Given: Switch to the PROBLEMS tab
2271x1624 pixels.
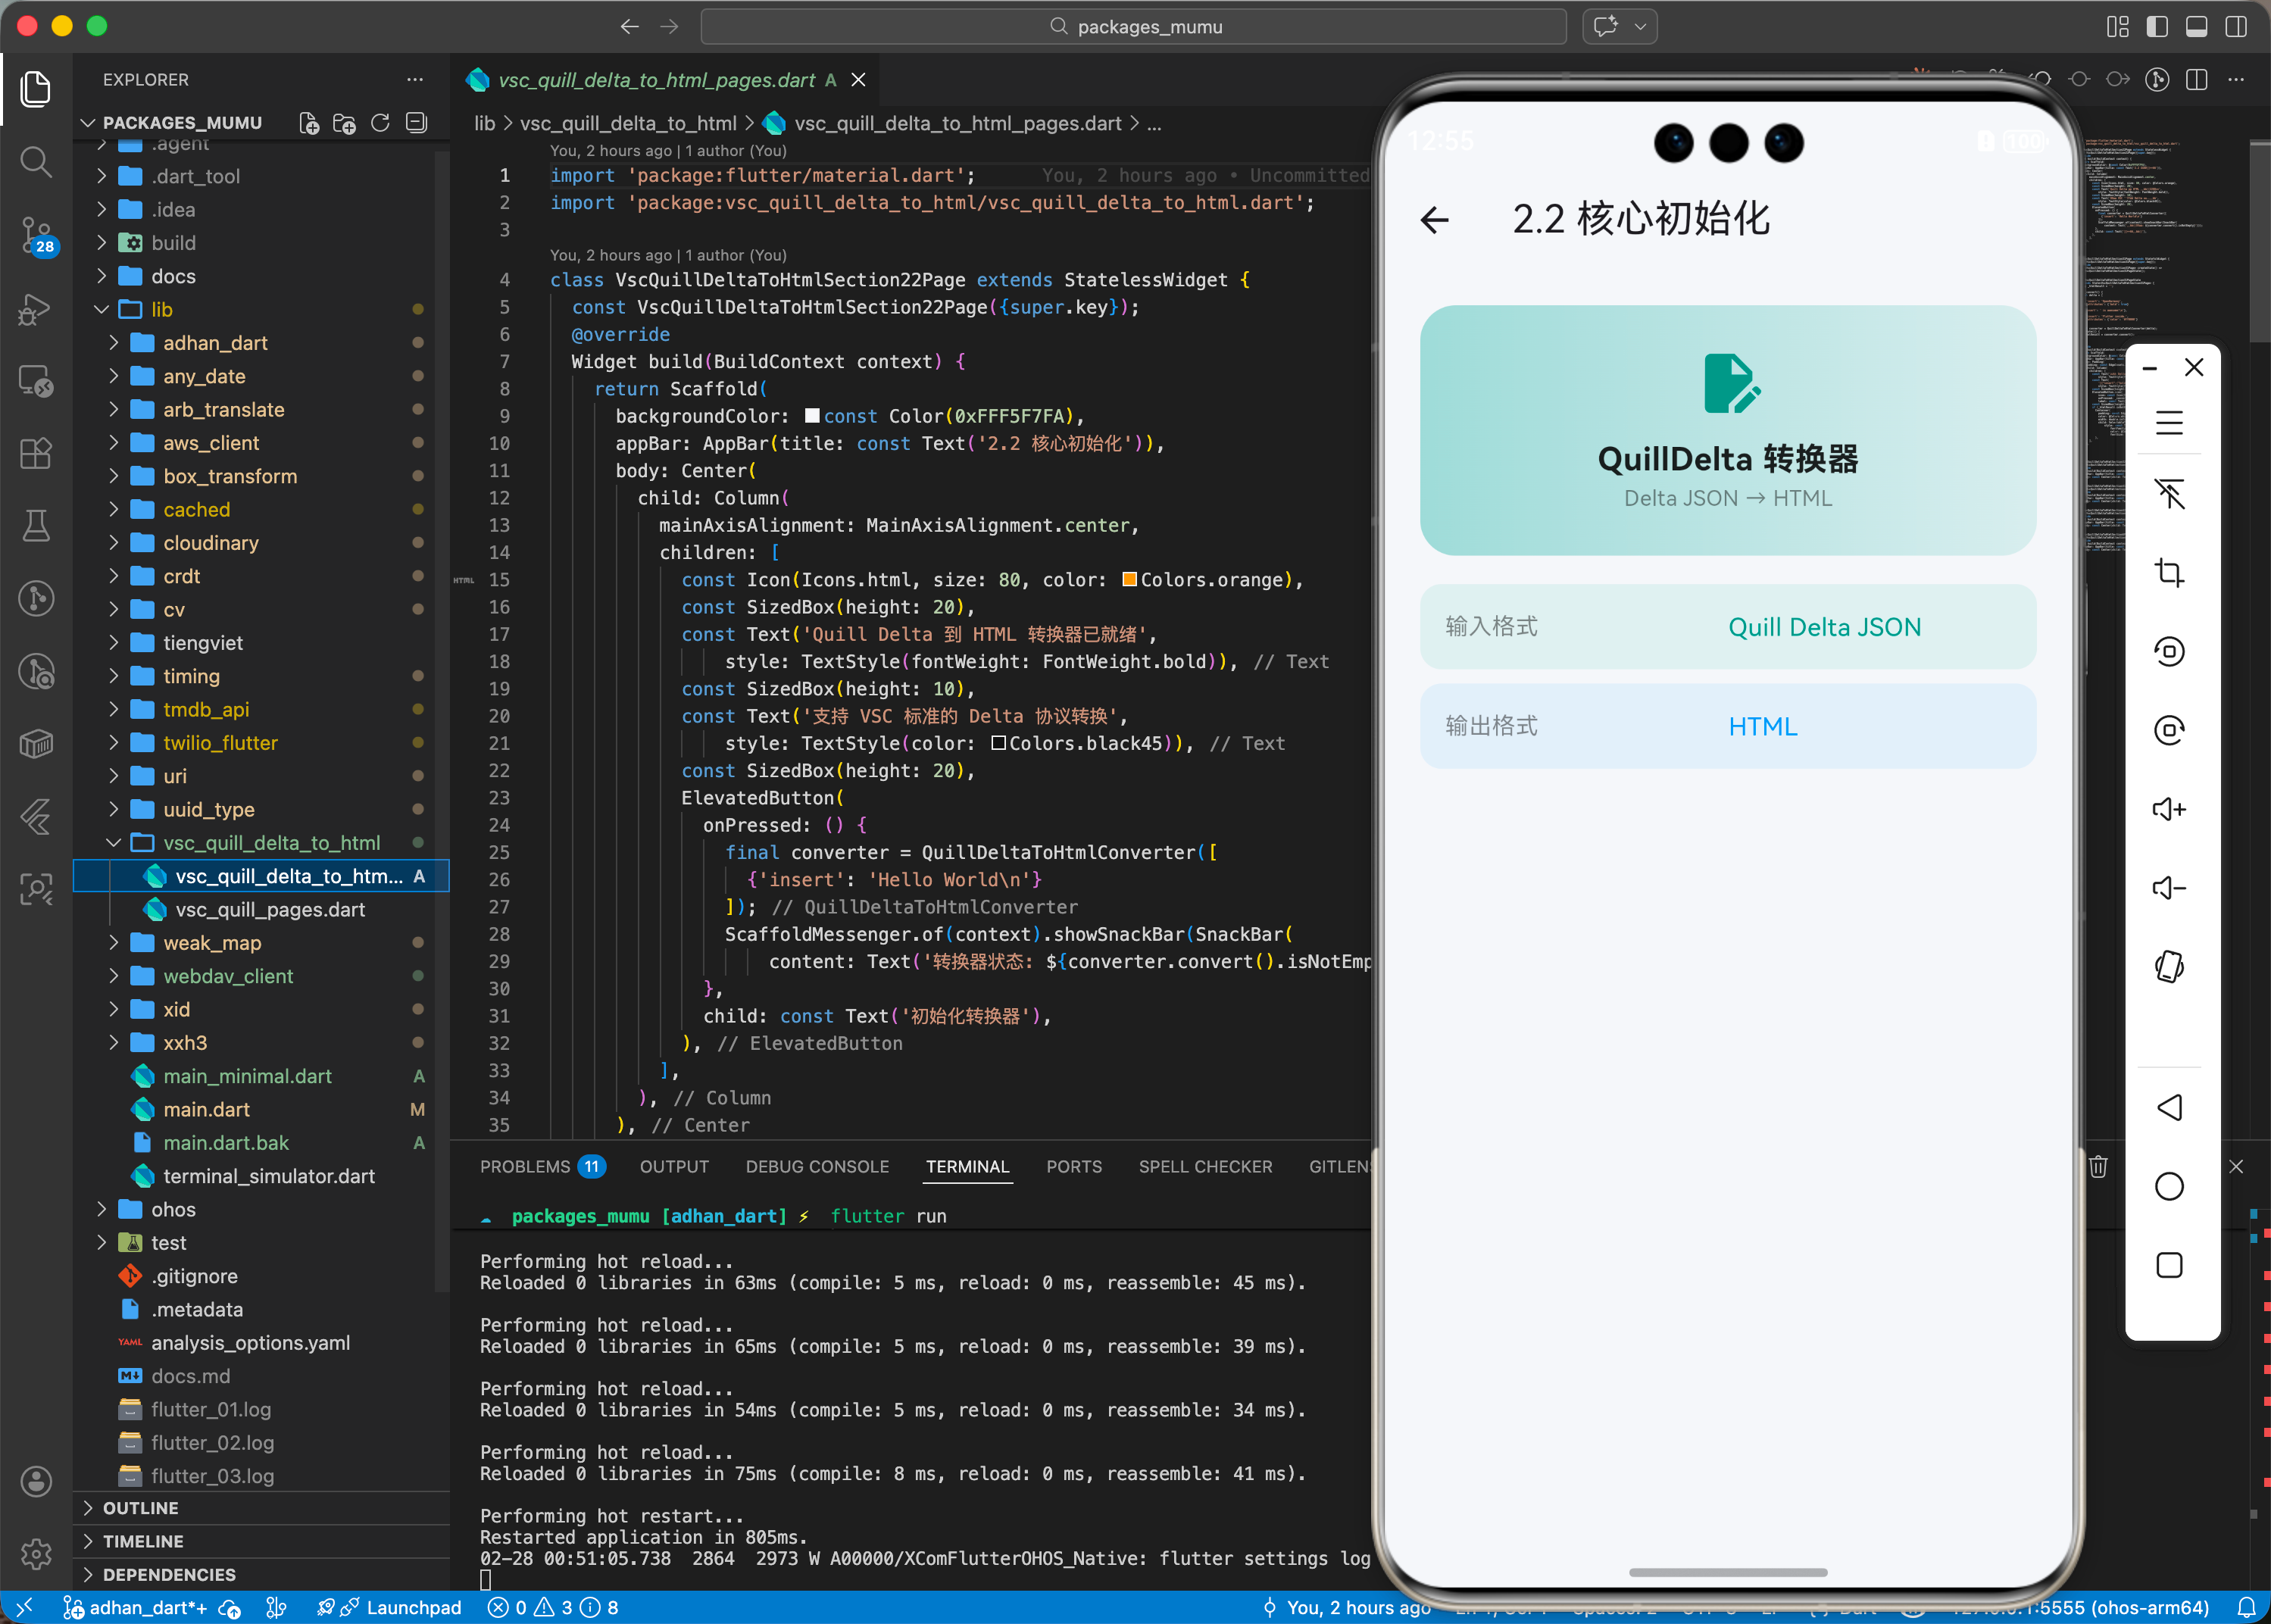Looking at the screenshot, I should tap(542, 1166).
